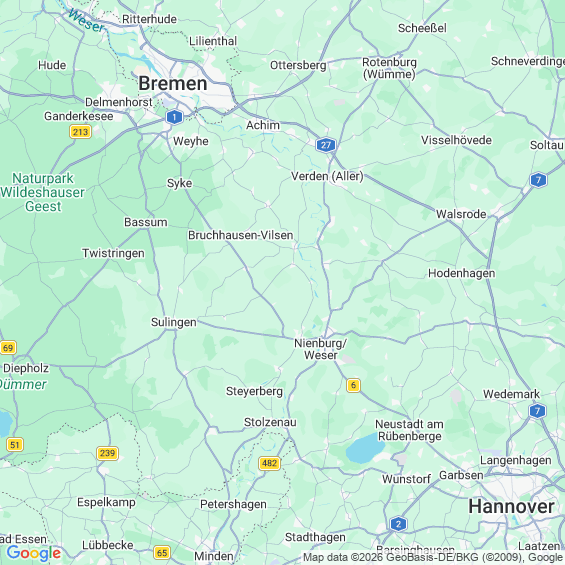Click the yellow 69 road shield near Diepholz
565x565 pixels.
pyautogui.click(x=8, y=348)
